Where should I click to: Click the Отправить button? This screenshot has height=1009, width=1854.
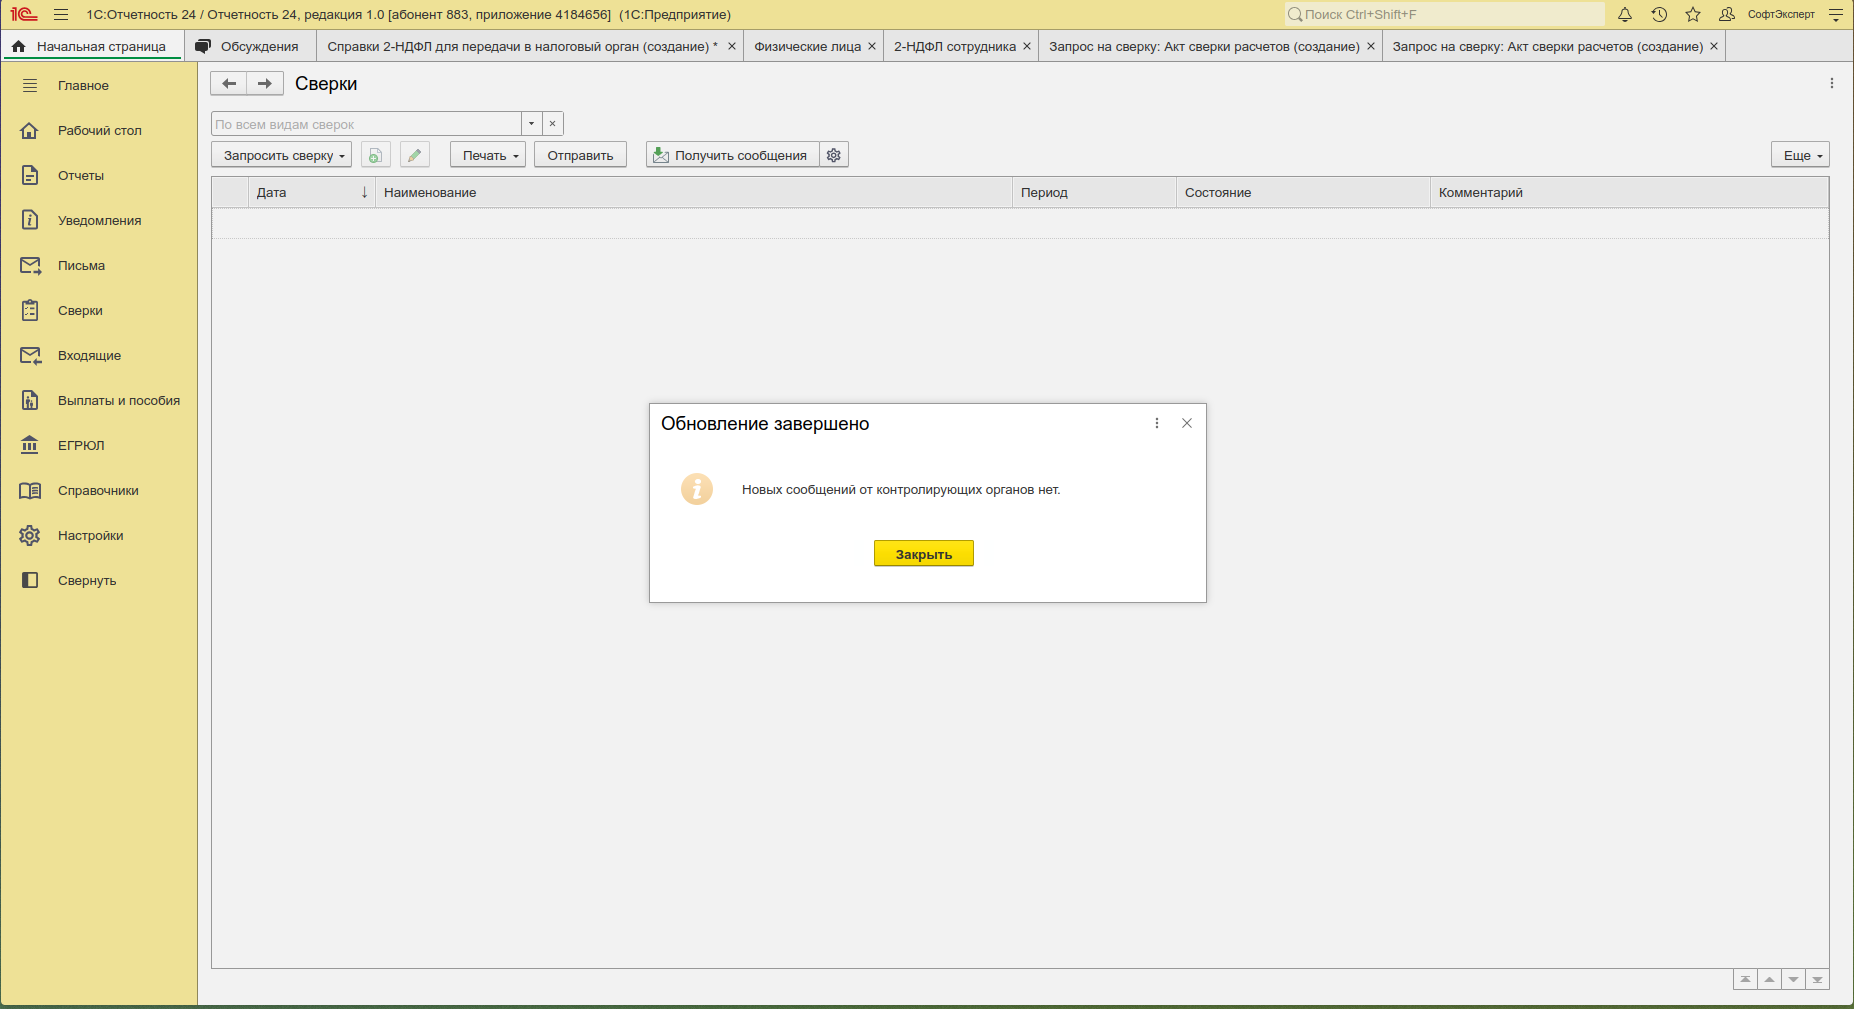coord(580,155)
